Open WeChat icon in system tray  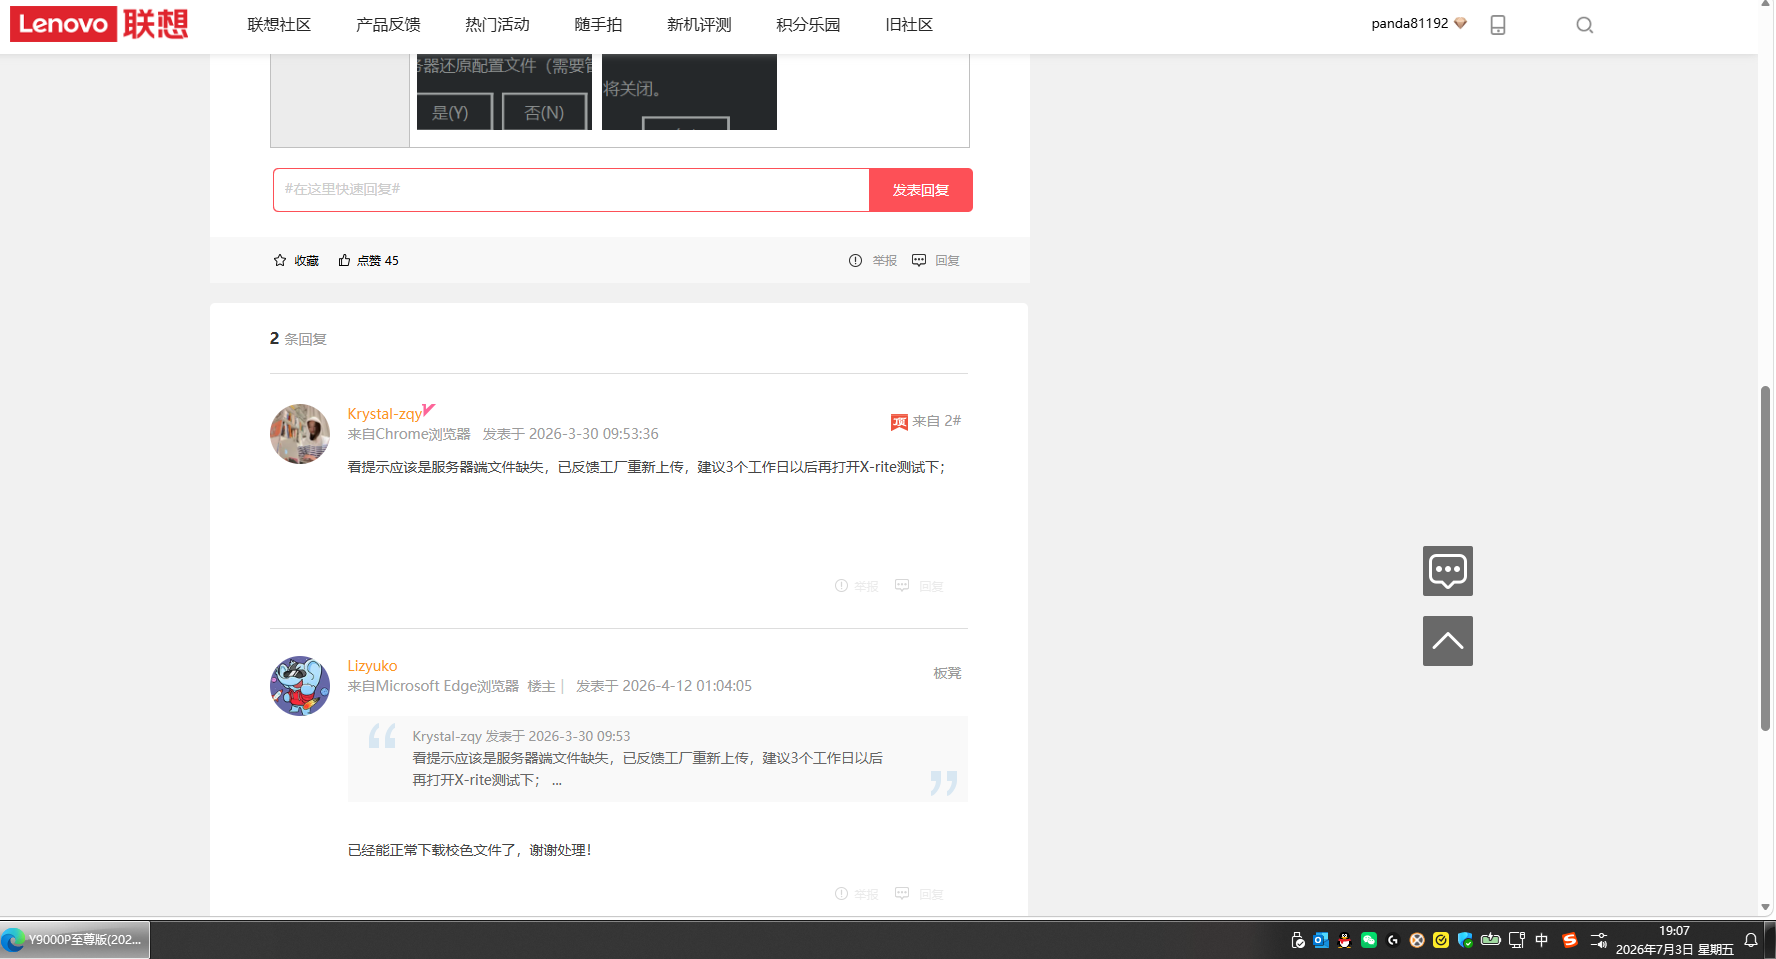click(1369, 940)
